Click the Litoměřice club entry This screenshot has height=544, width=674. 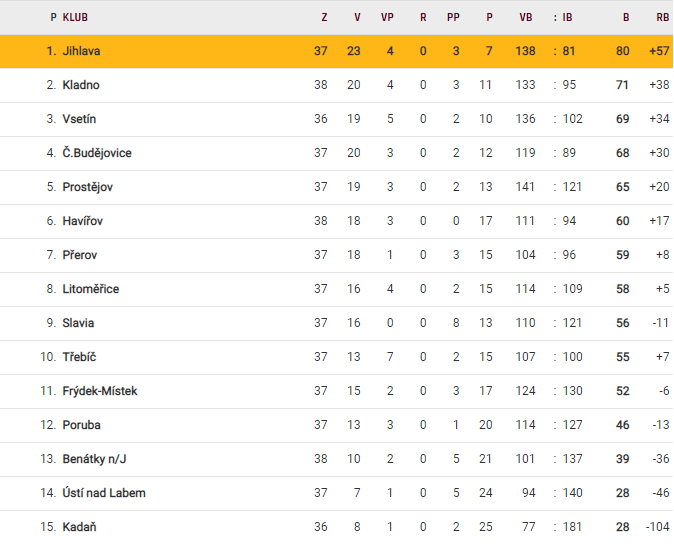tap(91, 289)
